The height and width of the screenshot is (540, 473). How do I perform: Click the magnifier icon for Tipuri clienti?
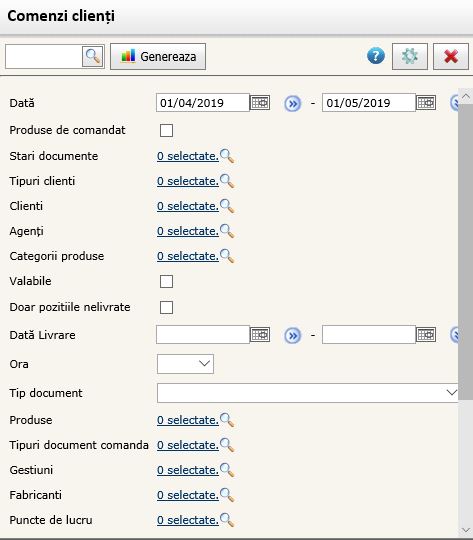click(x=227, y=181)
